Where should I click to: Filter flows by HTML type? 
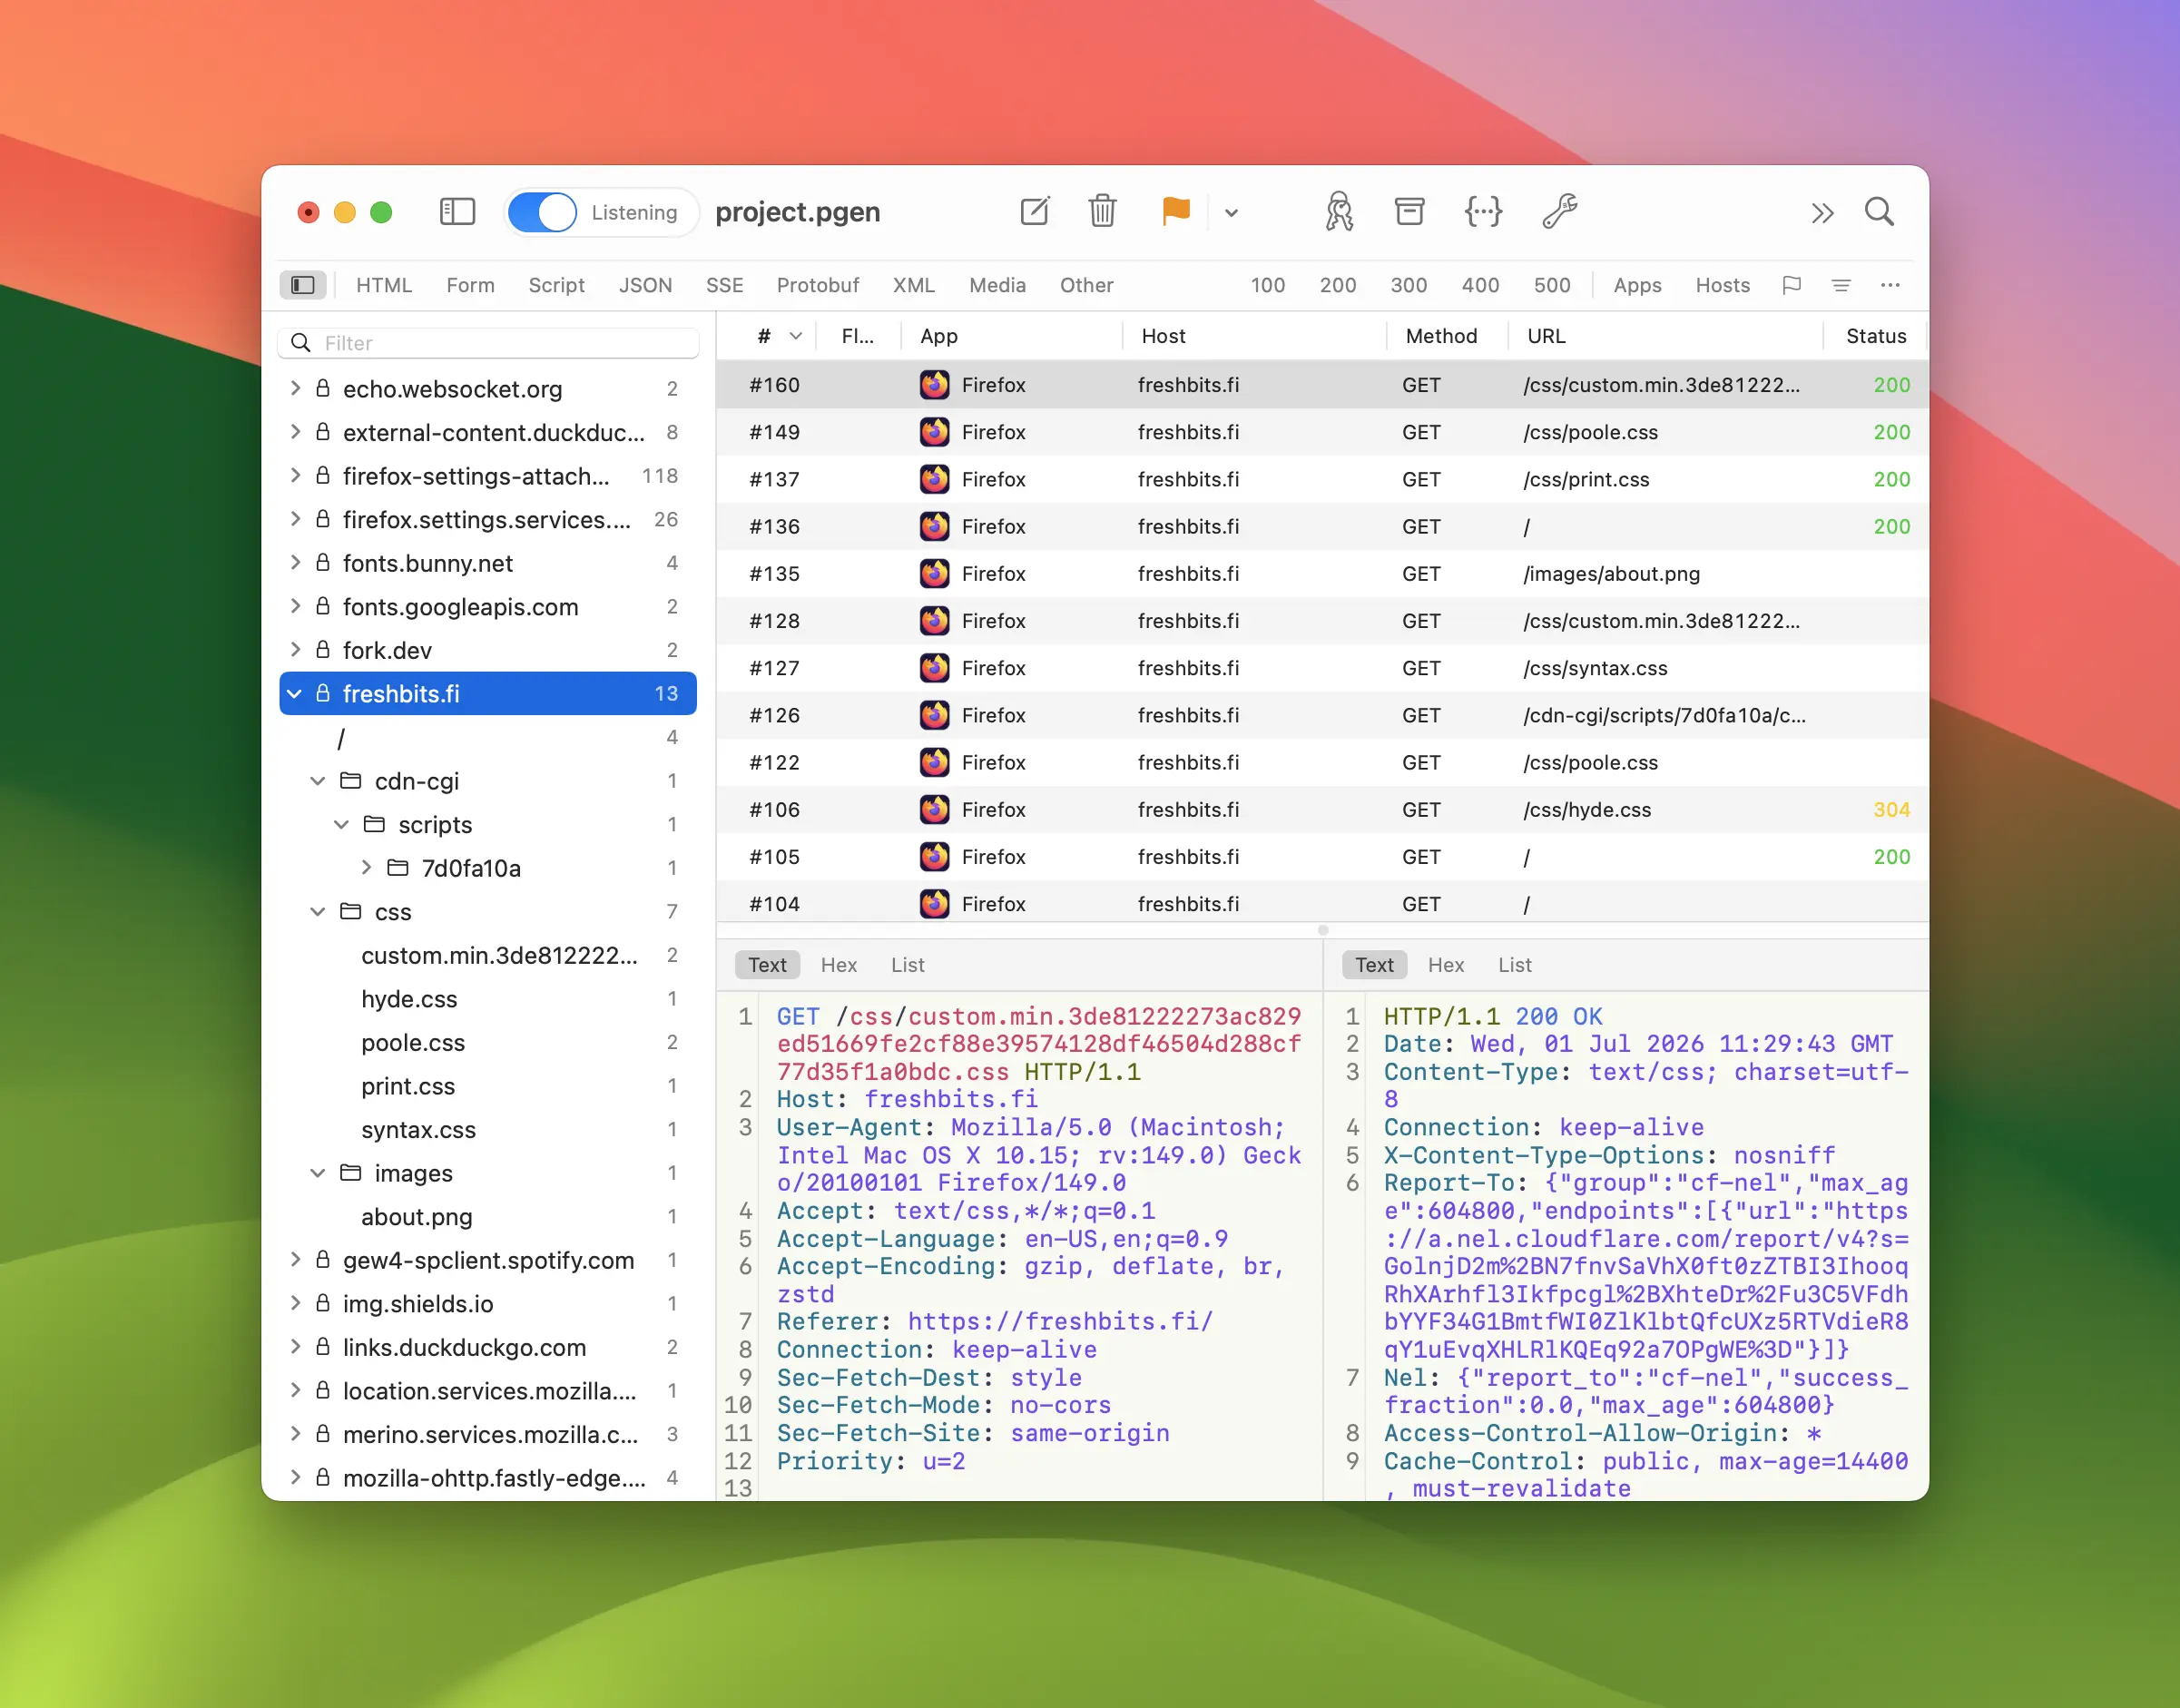point(384,285)
